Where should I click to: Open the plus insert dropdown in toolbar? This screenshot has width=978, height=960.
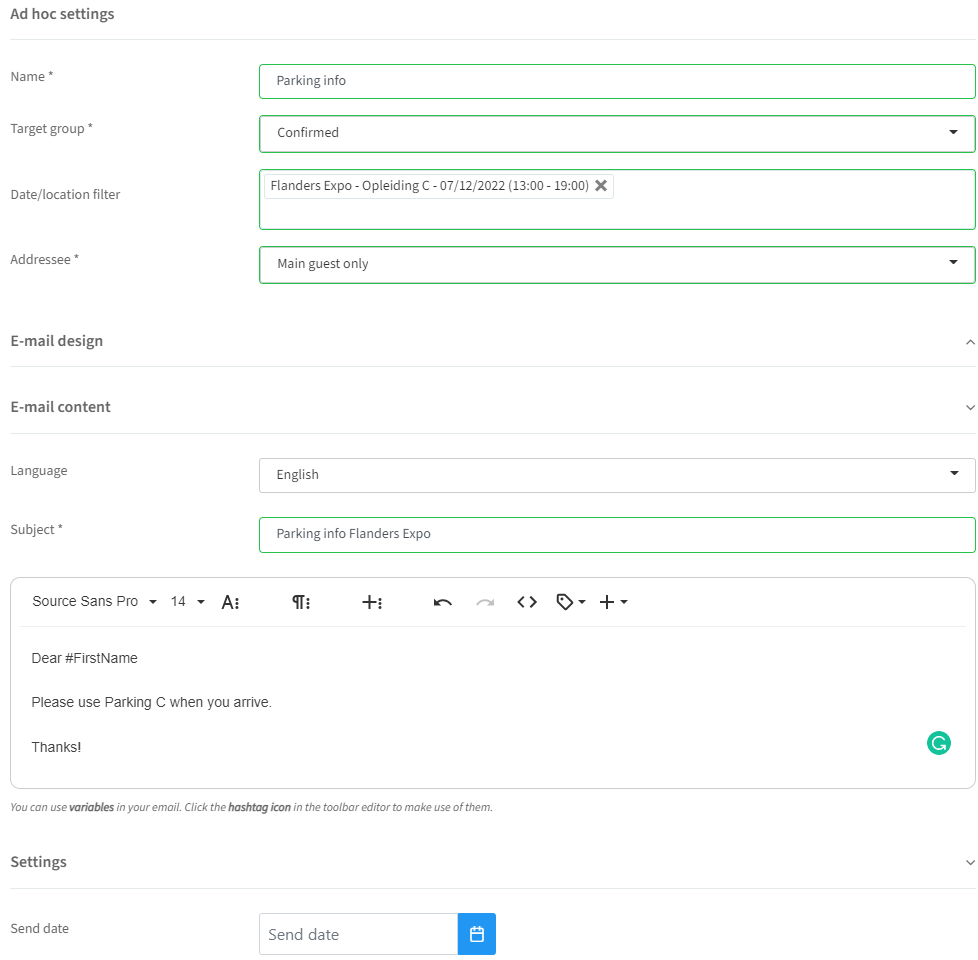tap(613, 603)
